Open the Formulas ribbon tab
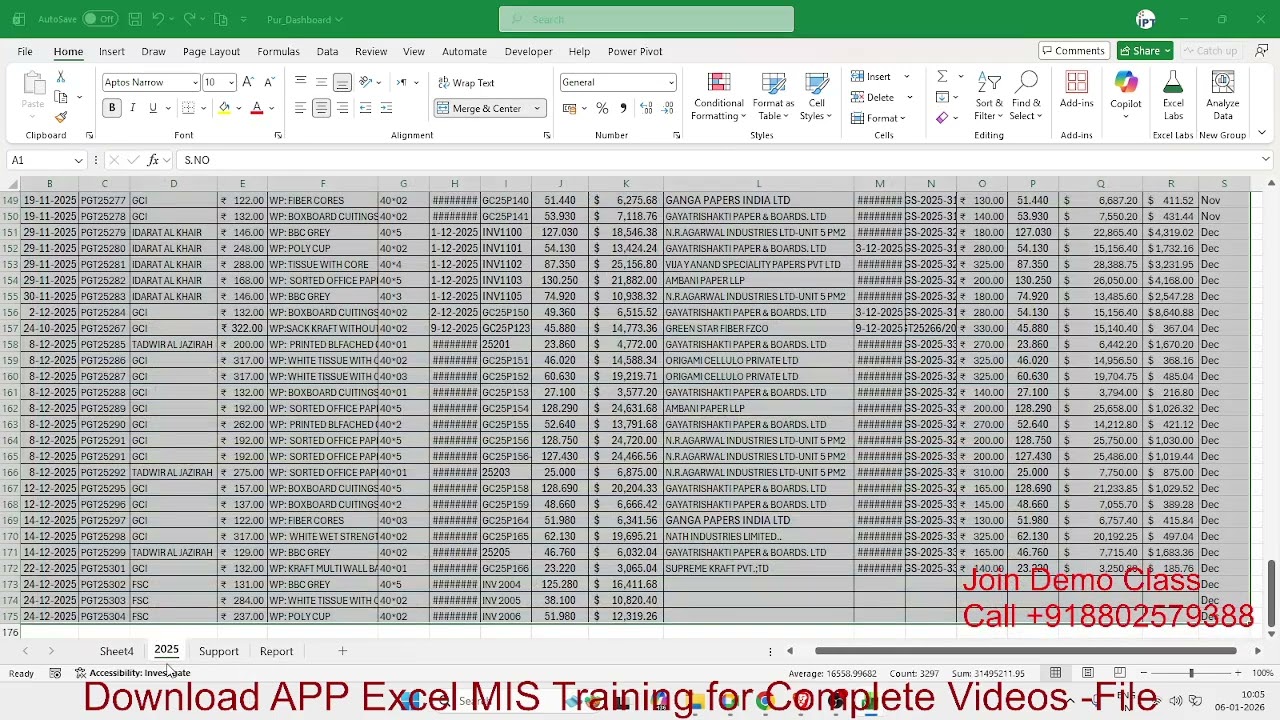 click(x=278, y=51)
